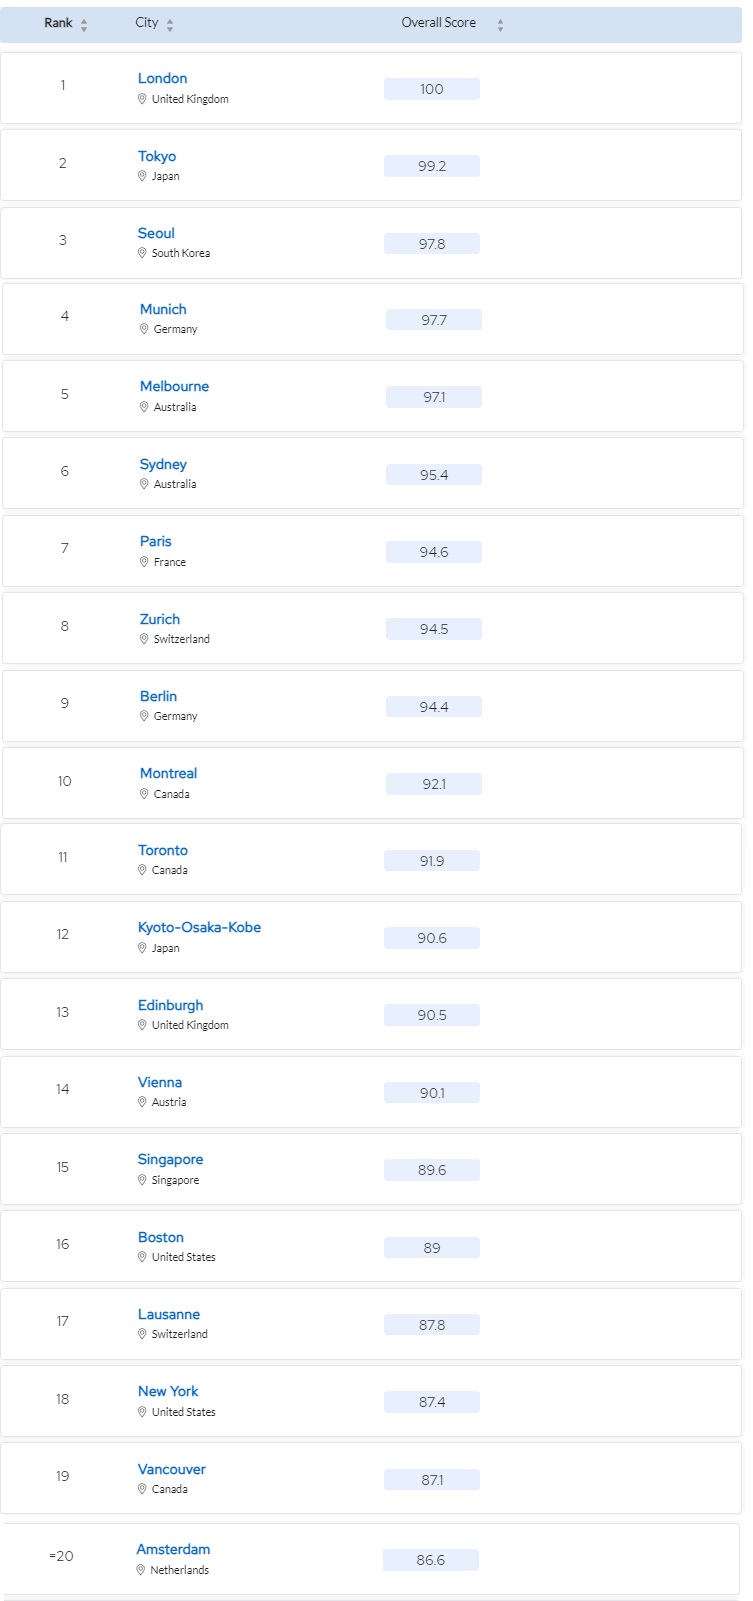753x1601 pixels.
Task: Open the Zurich city link
Action: [x=160, y=619]
